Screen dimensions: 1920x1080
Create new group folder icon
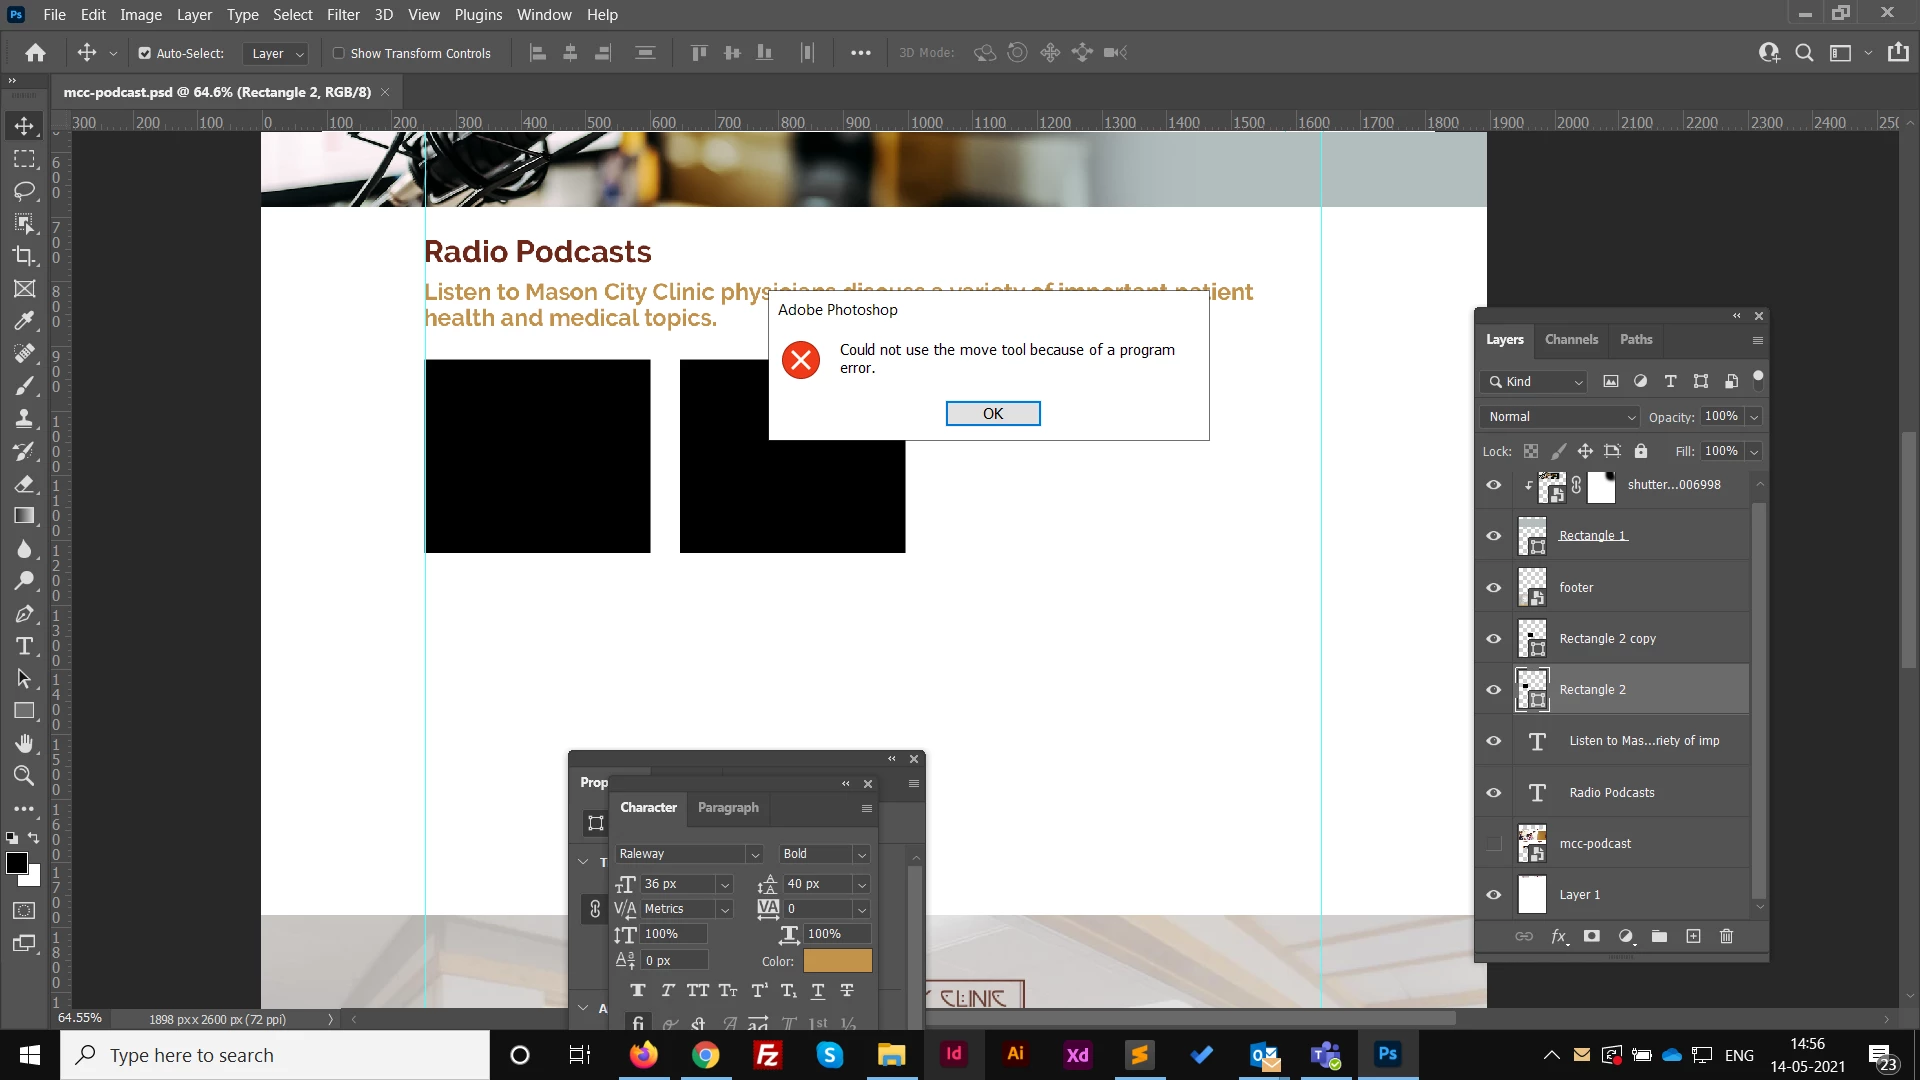click(x=1659, y=937)
